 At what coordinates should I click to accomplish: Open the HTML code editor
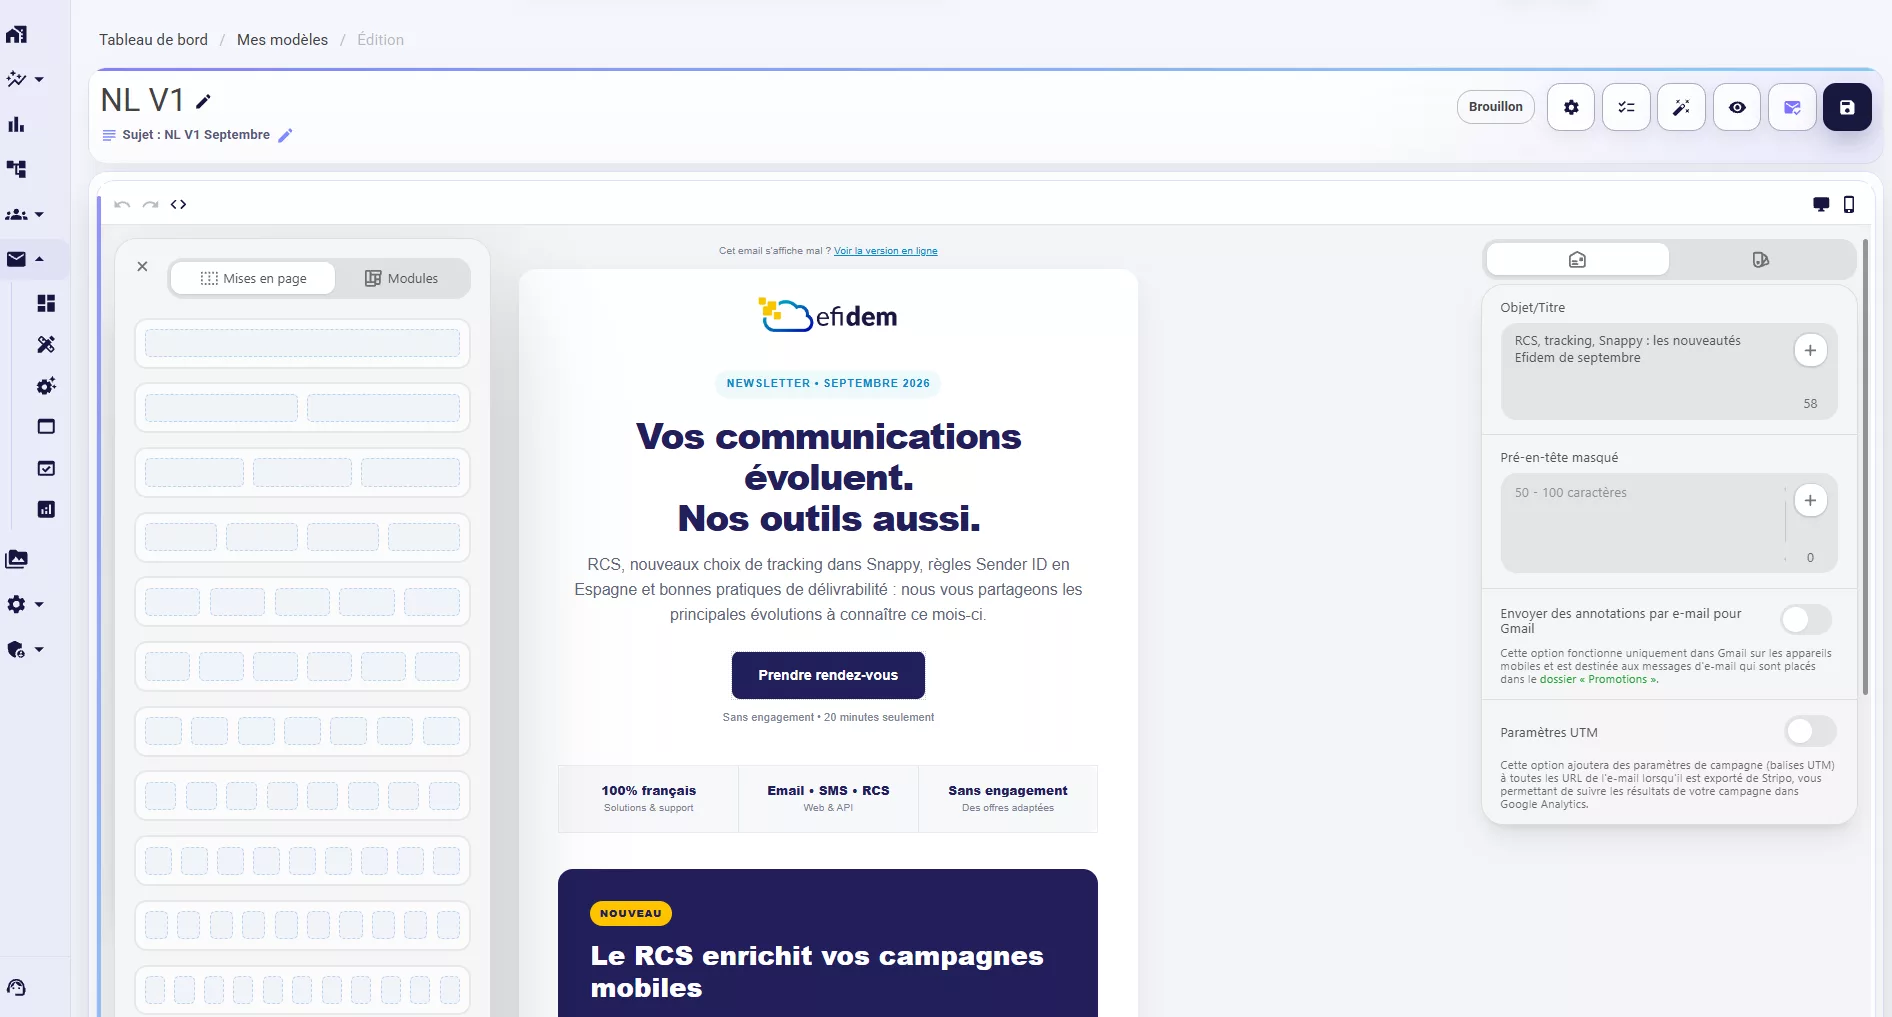178,204
